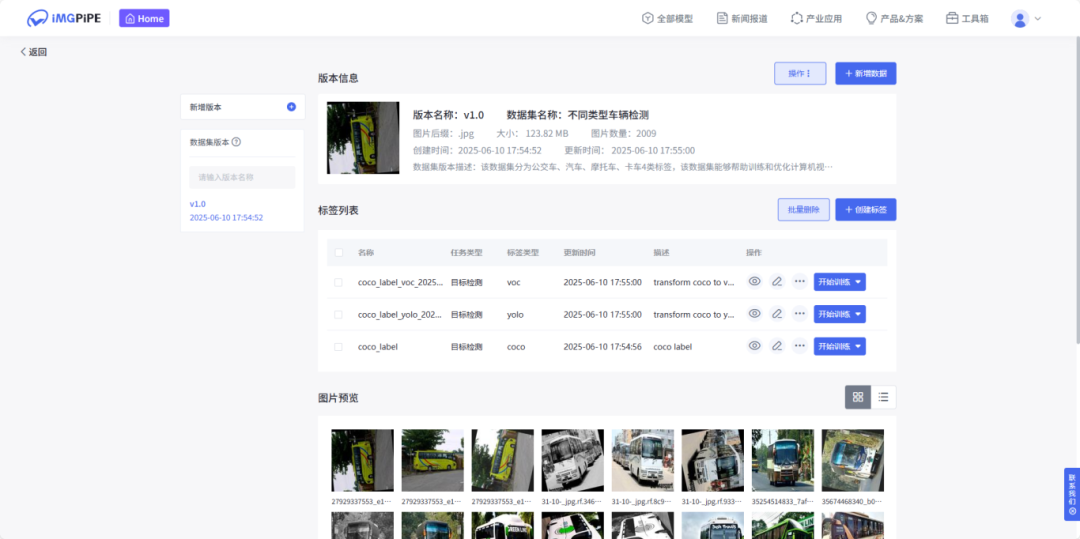Click the 创建标签 button
Image resolution: width=1080 pixels, height=539 pixels.
[866, 210]
